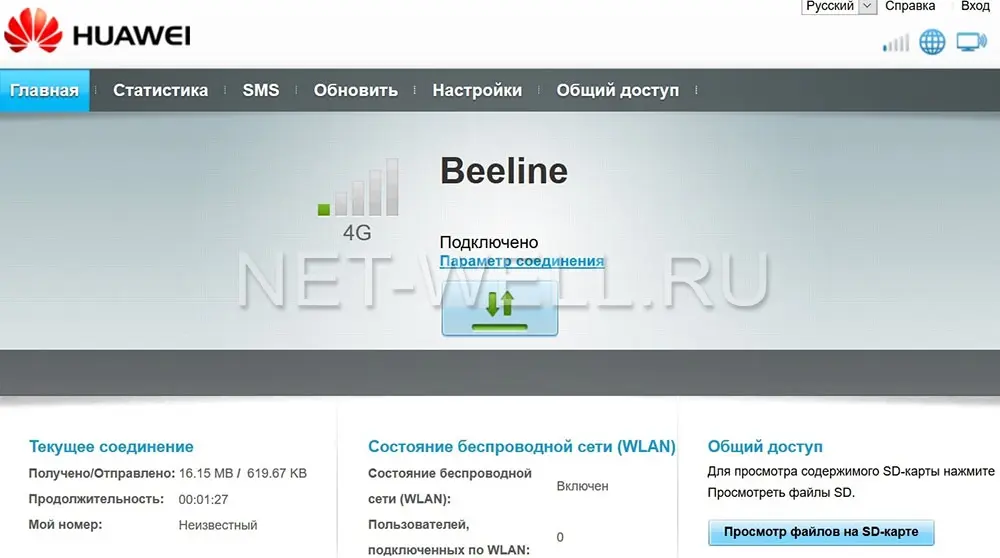The image size is (1000, 558).
Task: Go to the Обновить tab
Action: pyautogui.click(x=355, y=90)
